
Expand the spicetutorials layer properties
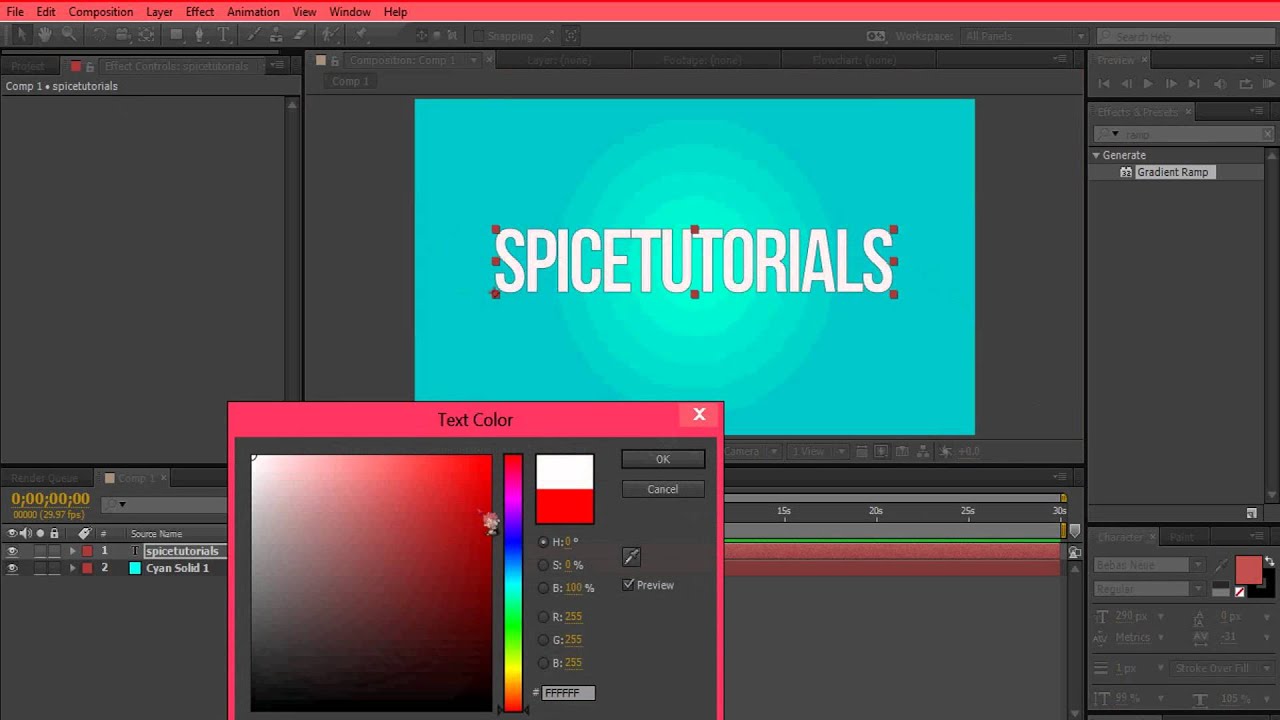(x=72, y=551)
